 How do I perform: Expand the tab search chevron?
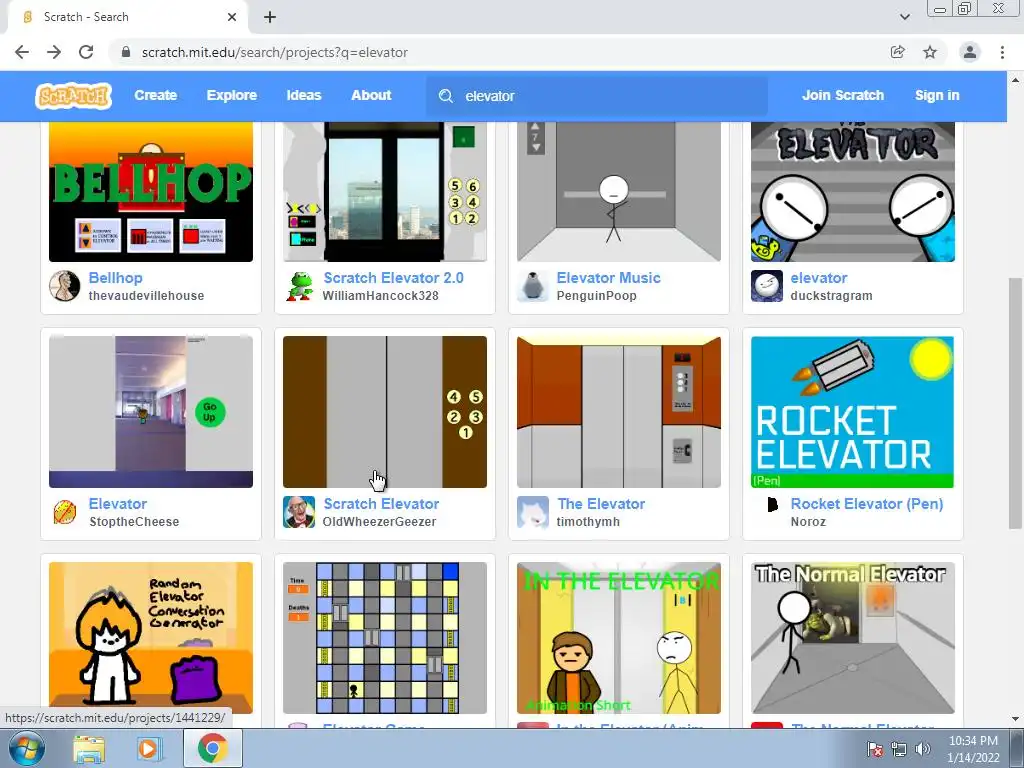(x=904, y=17)
